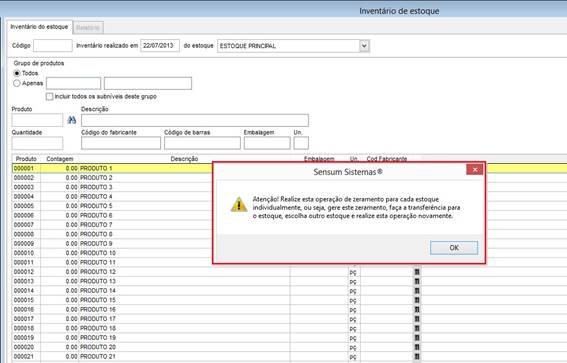Click the small icon in row 000017

pyautogui.click(x=417, y=319)
